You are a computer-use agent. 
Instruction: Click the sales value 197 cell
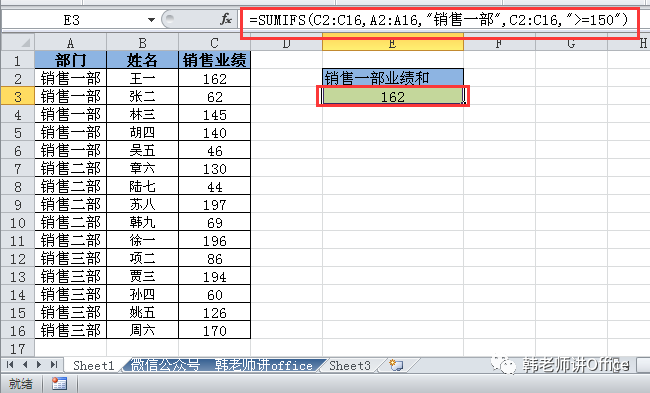coord(214,204)
